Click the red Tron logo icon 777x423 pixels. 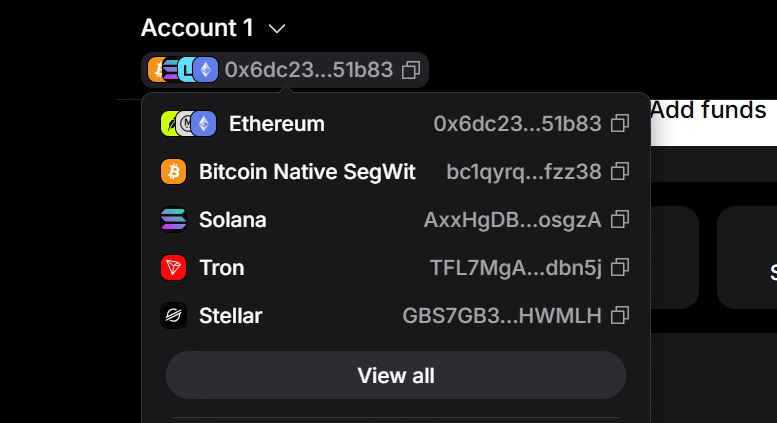click(173, 267)
